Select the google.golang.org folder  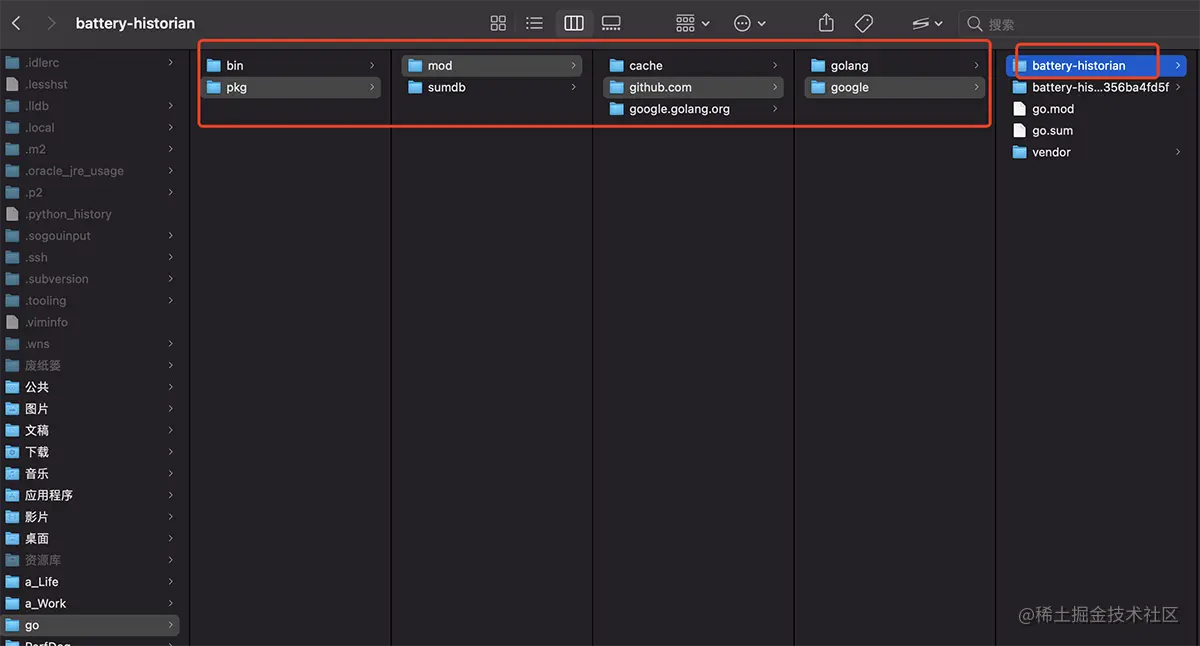693,110
